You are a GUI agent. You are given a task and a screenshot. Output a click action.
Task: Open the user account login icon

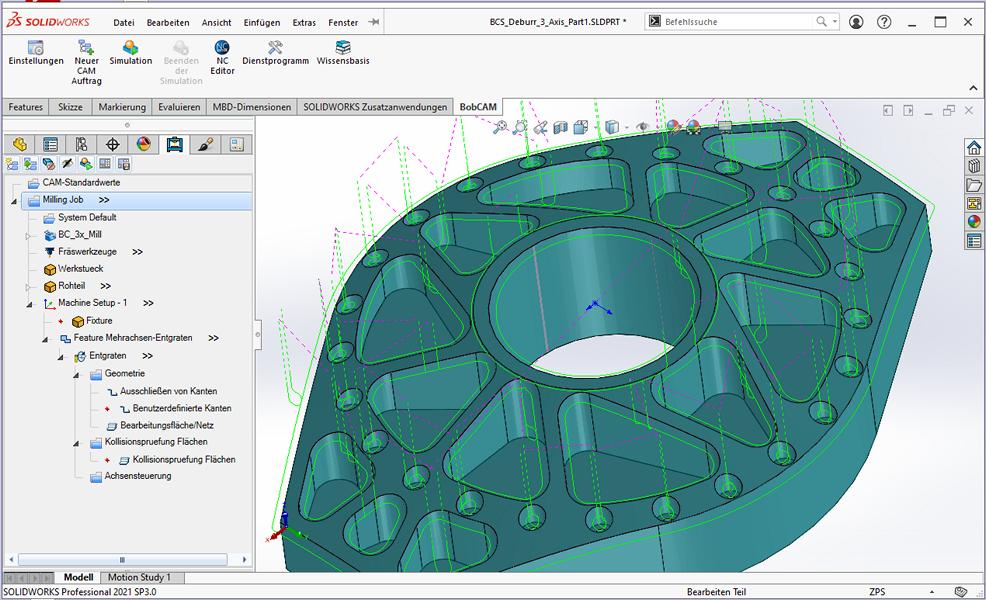coord(856,22)
